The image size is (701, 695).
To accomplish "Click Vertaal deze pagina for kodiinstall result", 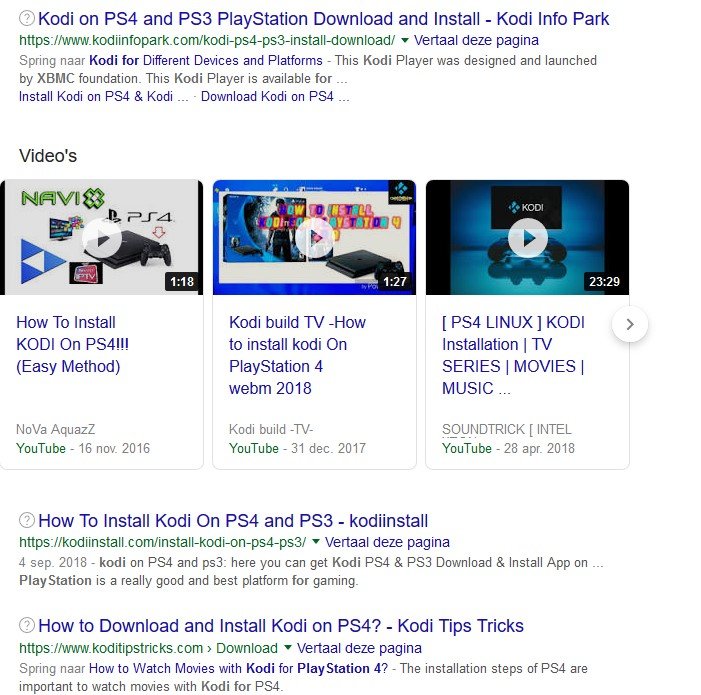I will [x=387, y=542].
